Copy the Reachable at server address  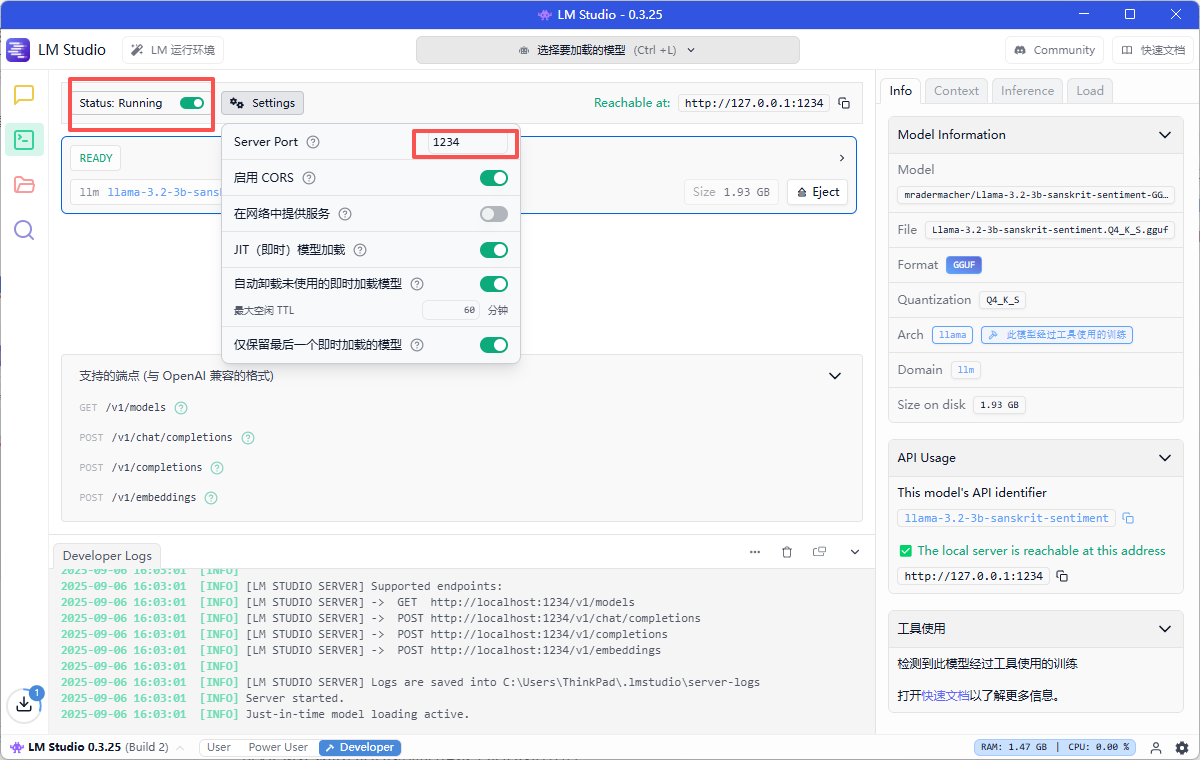click(x=844, y=103)
